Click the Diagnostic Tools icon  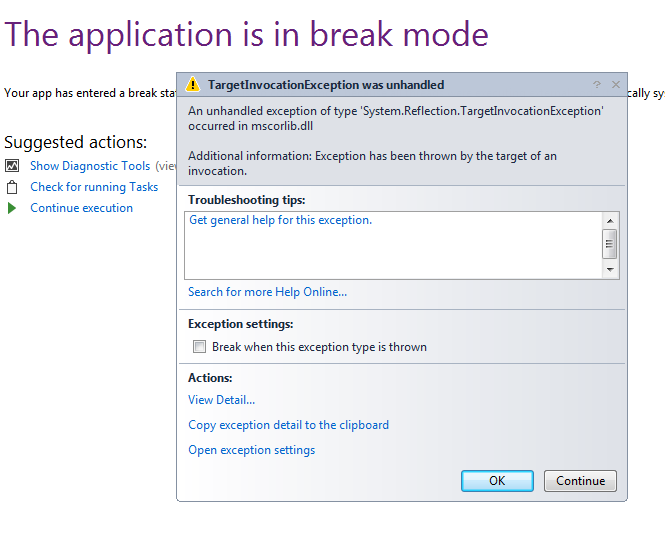click(x=12, y=166)
